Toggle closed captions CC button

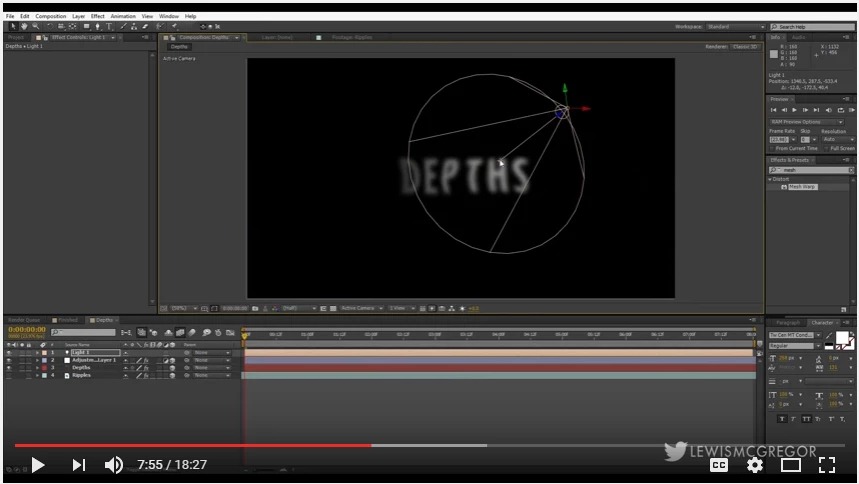click(719, 465)
